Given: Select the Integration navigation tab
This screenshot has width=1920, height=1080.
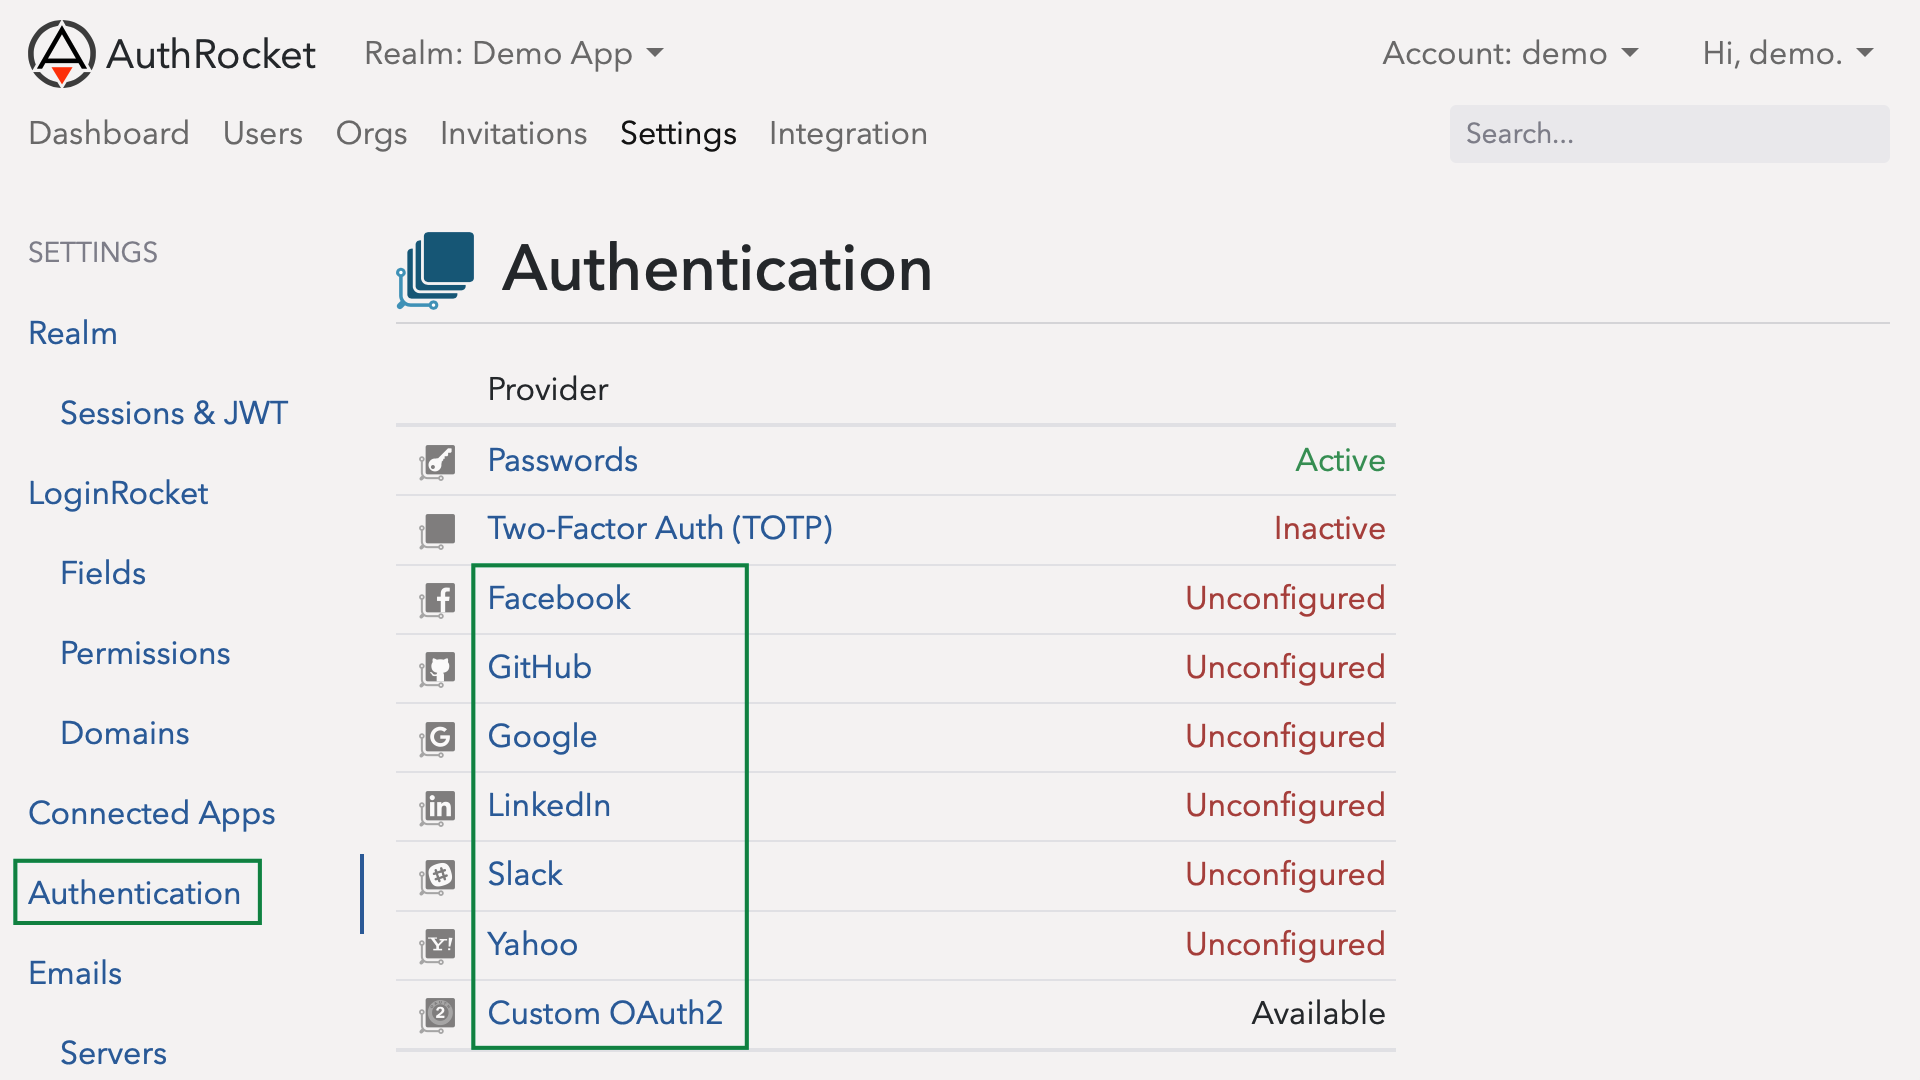Looking at the screenshot, I should (847, 132).
